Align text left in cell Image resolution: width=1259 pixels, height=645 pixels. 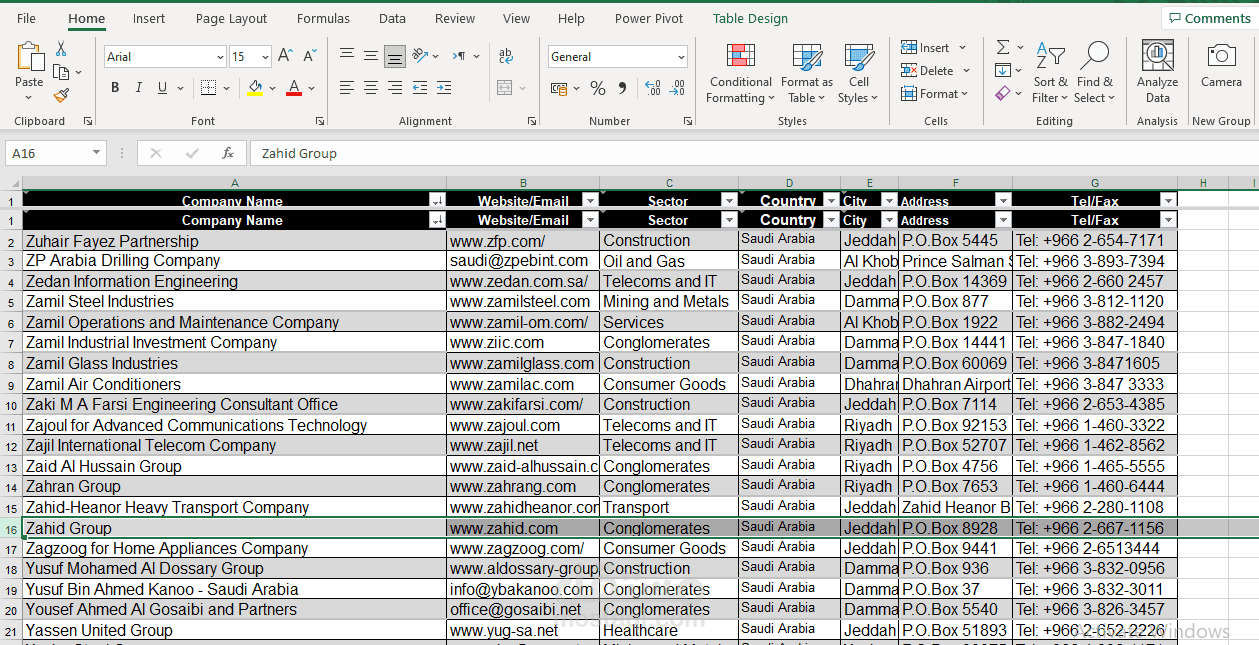[x=347, y=88]
